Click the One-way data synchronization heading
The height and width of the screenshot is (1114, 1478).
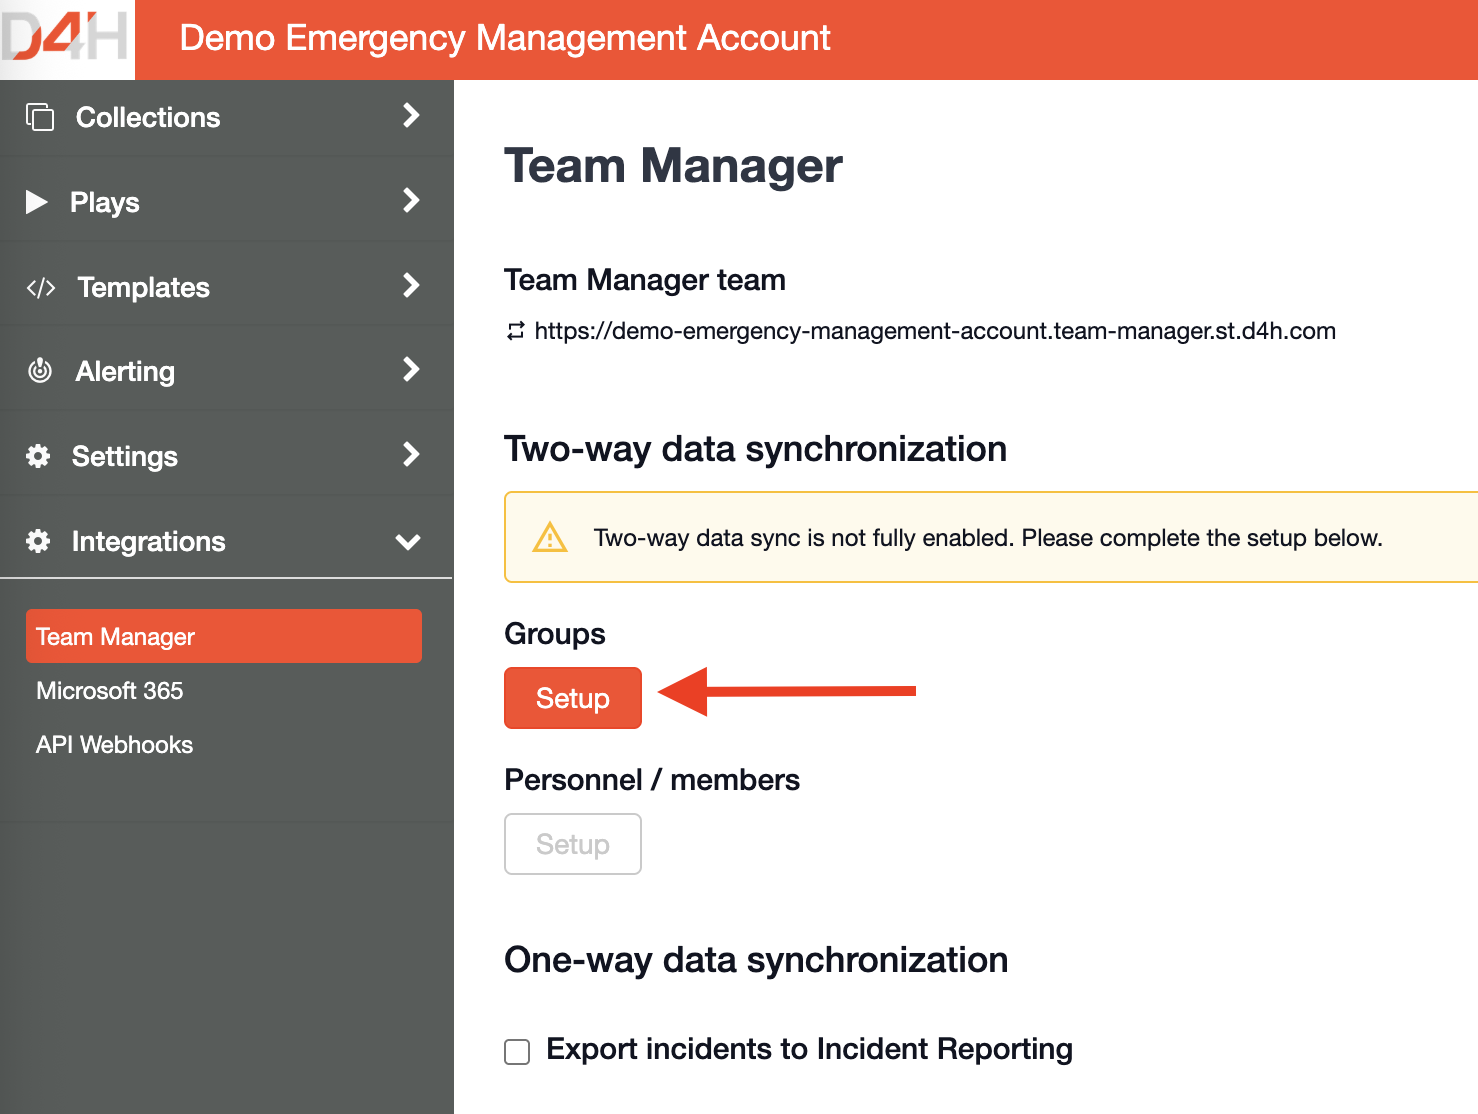756,960
